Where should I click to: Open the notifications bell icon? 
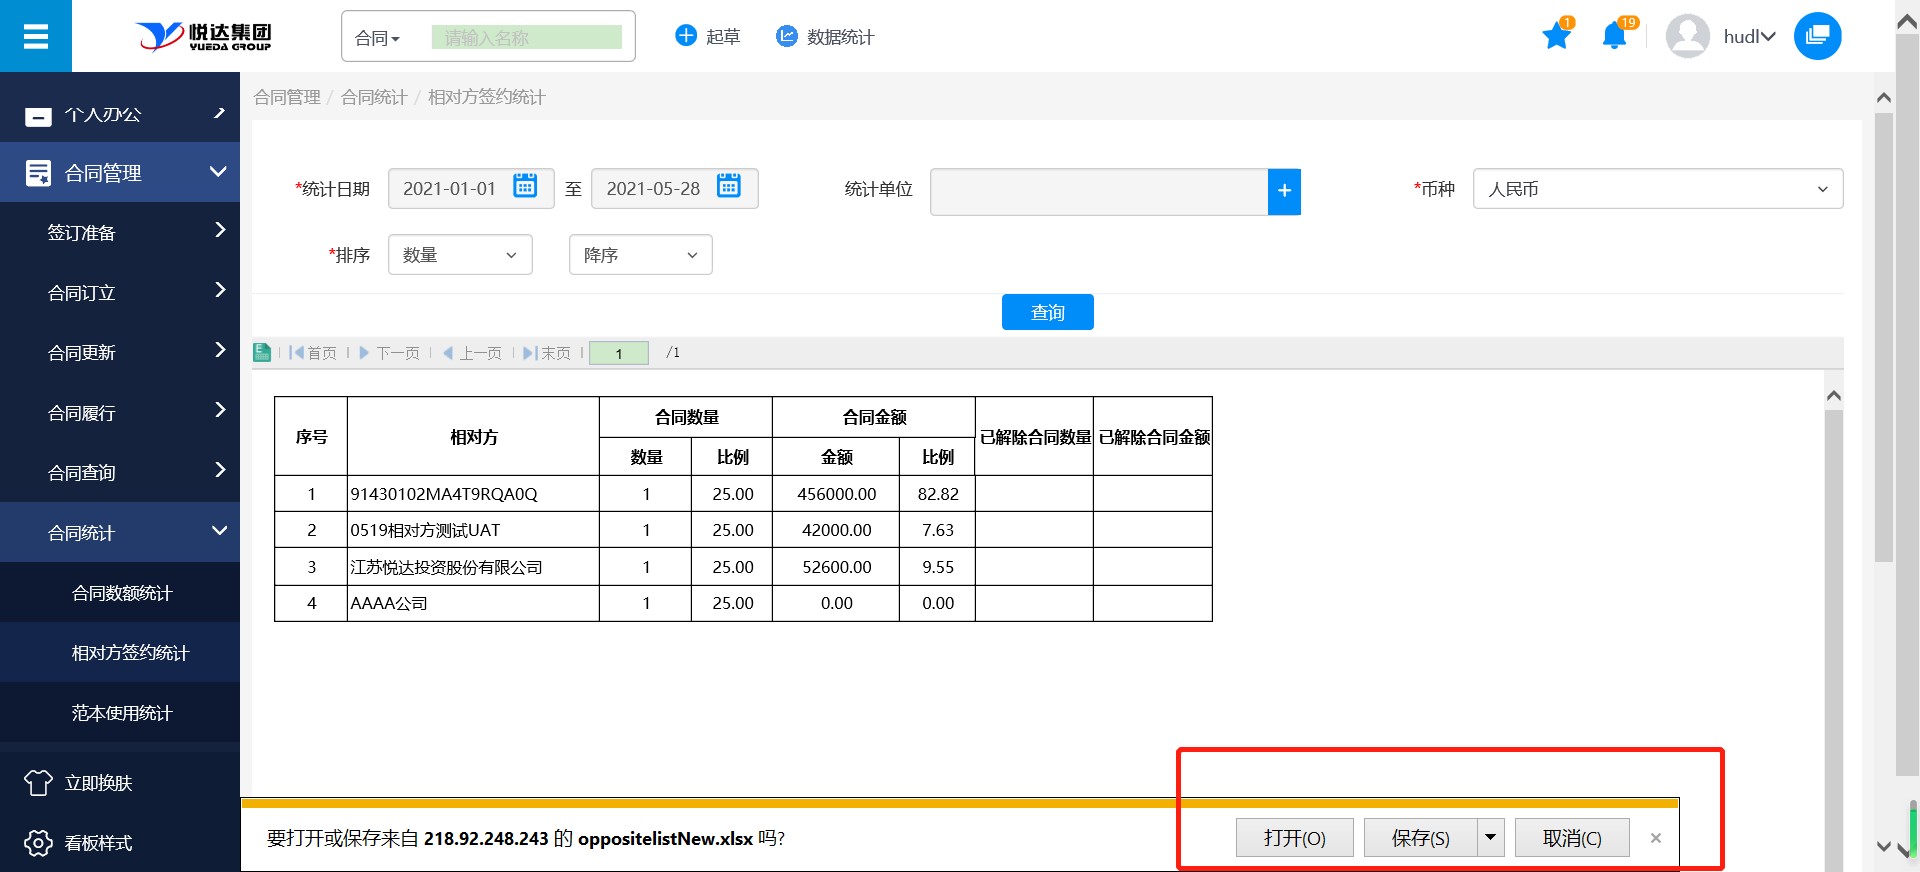pos(1614,37)
